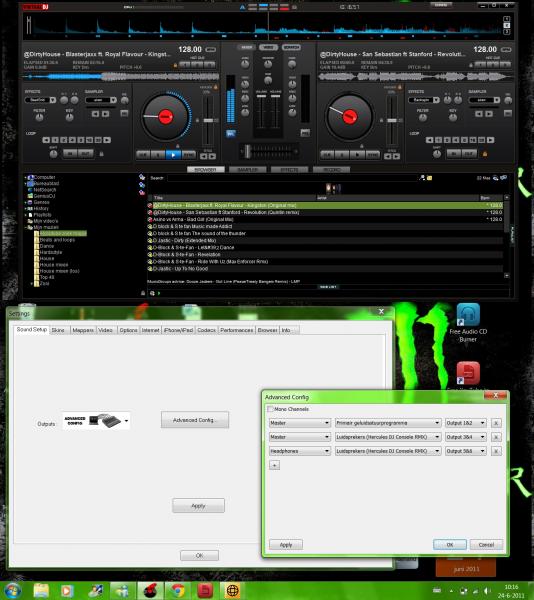Image resolution: width=534 pixels, height=600 pixels.
Task: Toggle the left deck smart loop lock icon
Action: tap(101, 154)
